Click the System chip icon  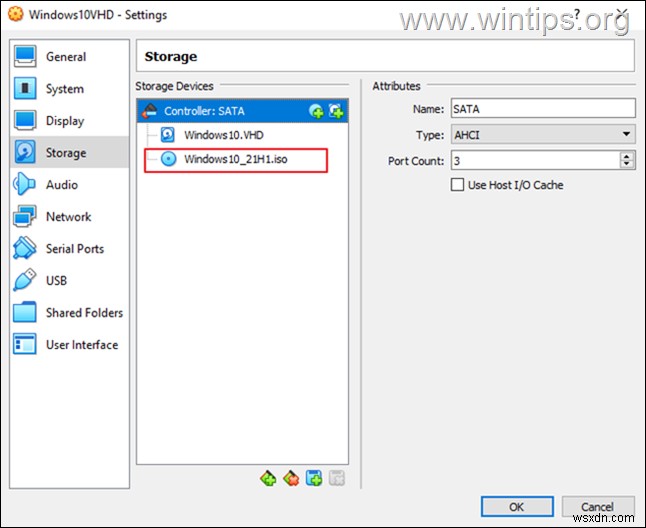(25, 88)
